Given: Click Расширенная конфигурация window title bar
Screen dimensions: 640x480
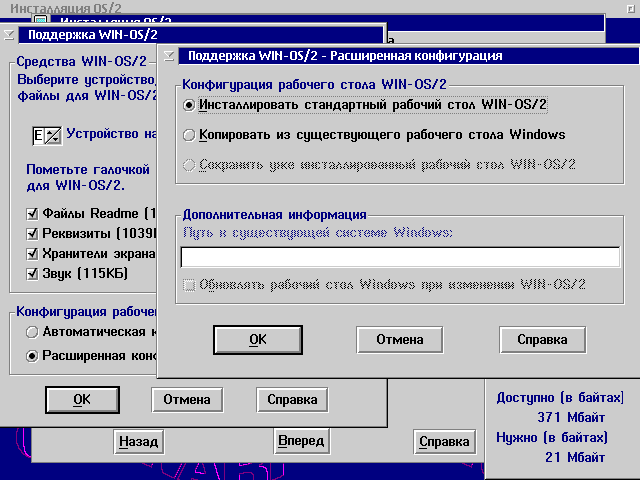Looking at the screenshot, I should pos(408,56).
